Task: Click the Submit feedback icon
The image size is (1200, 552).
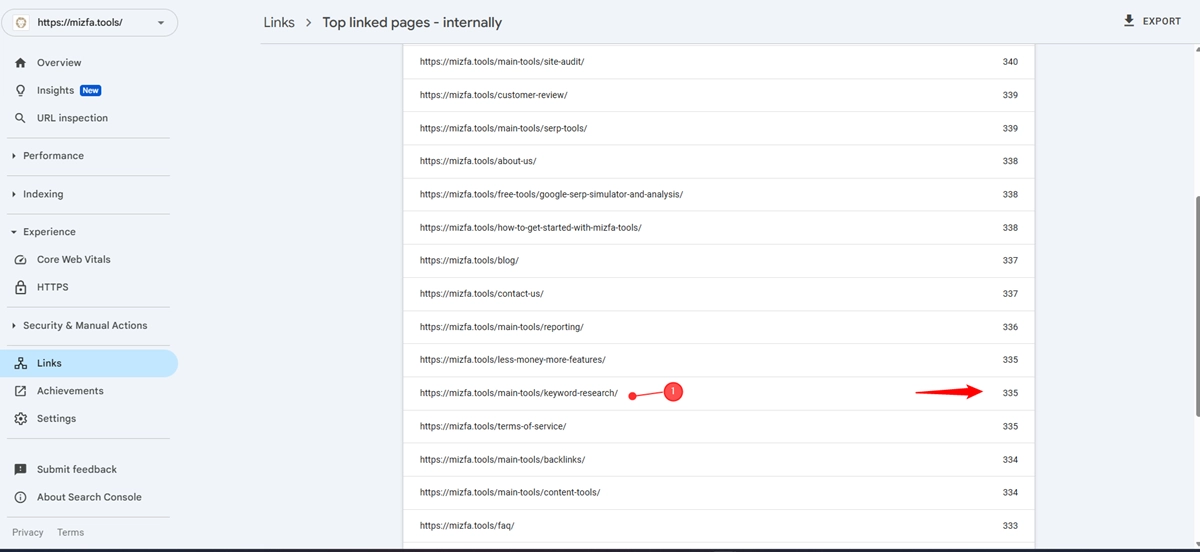Action: pos(20,470)
